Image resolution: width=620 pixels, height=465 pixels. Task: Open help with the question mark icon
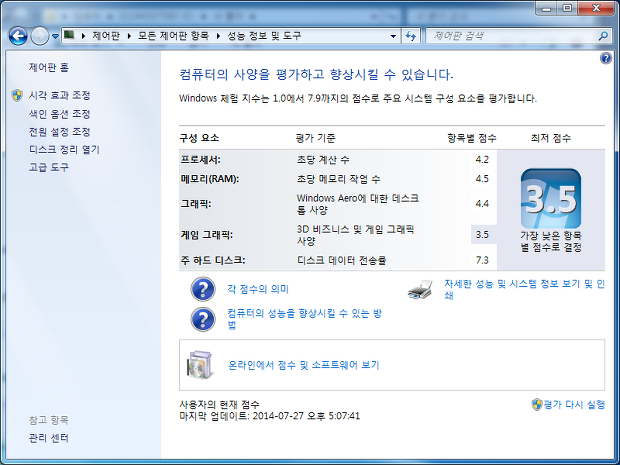click(606, 59)
